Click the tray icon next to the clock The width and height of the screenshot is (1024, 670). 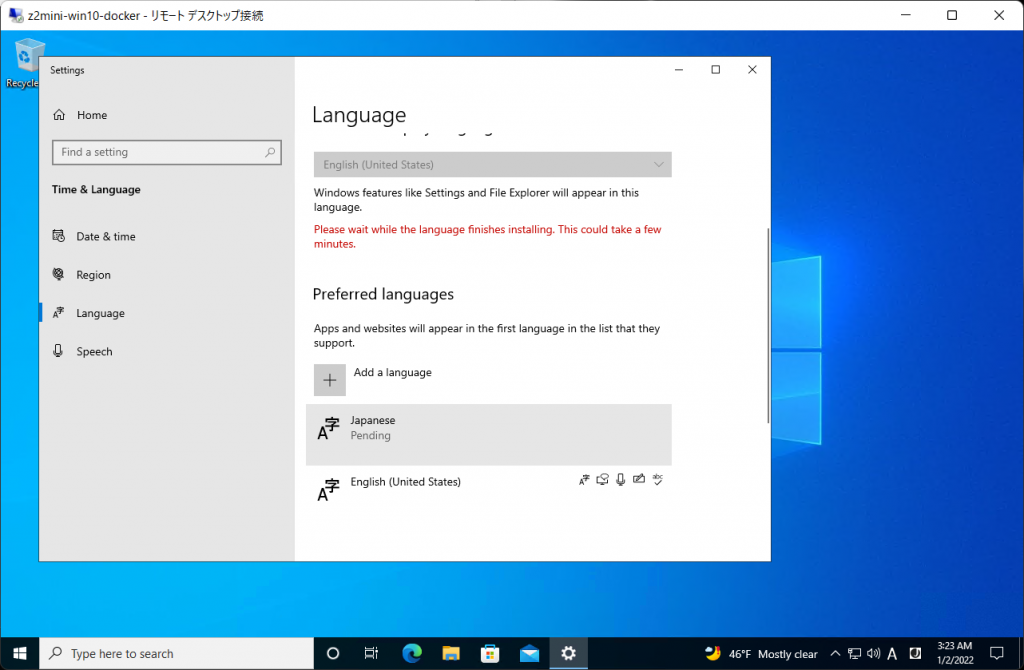(x=916, y=653)
